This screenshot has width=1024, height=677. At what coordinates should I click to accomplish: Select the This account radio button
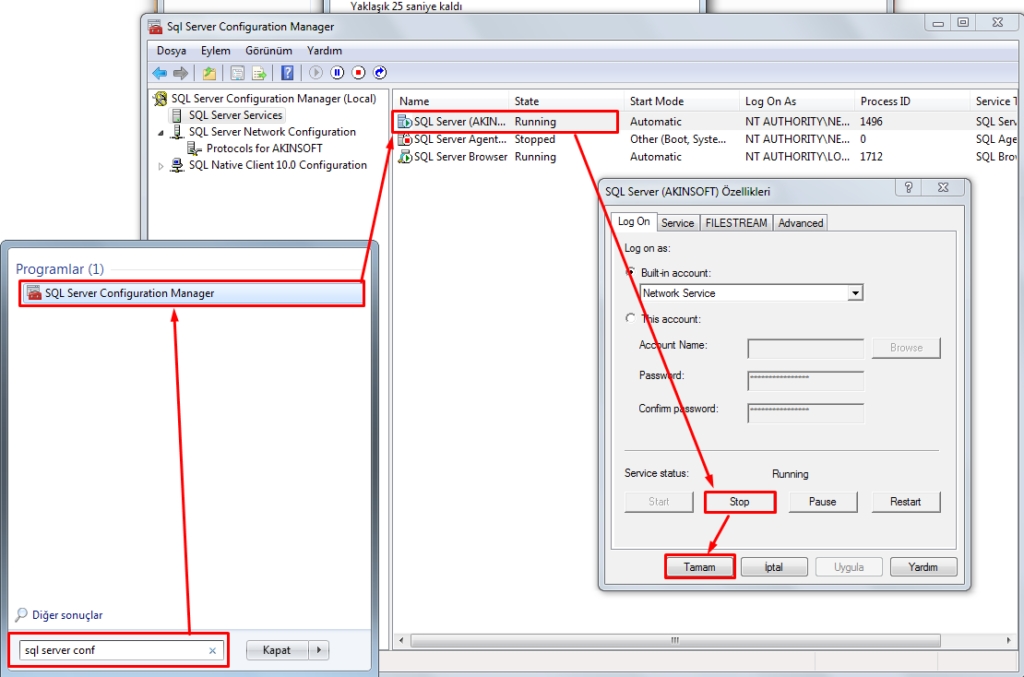630,319
